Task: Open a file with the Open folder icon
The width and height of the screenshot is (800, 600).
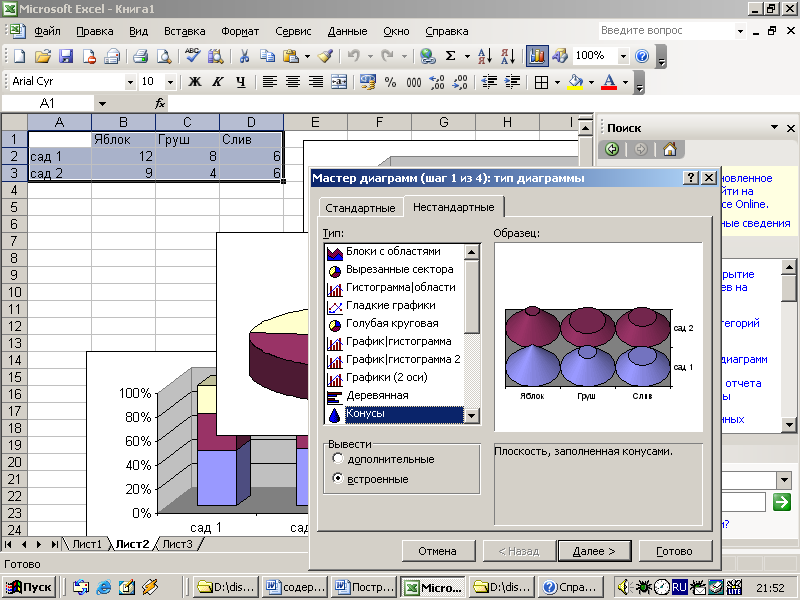Action: pos(43,56)
